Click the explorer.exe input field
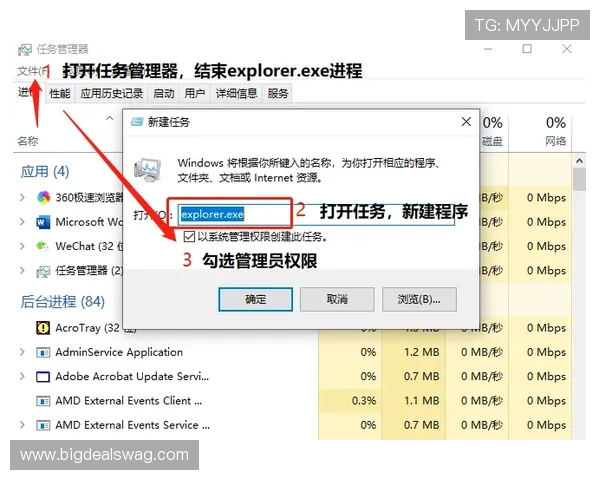The height and width of the screenshot is (480, 600). 316,214
